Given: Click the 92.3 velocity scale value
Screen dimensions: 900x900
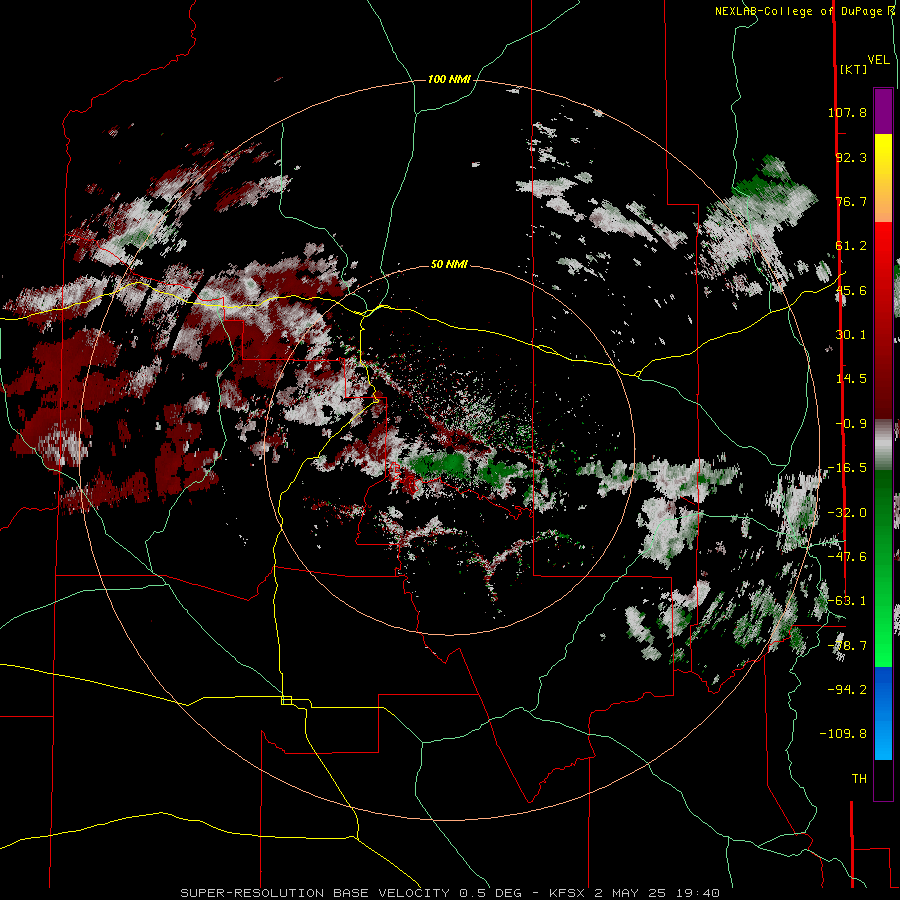Looking at the screenshot, I should tap(851, 157).
